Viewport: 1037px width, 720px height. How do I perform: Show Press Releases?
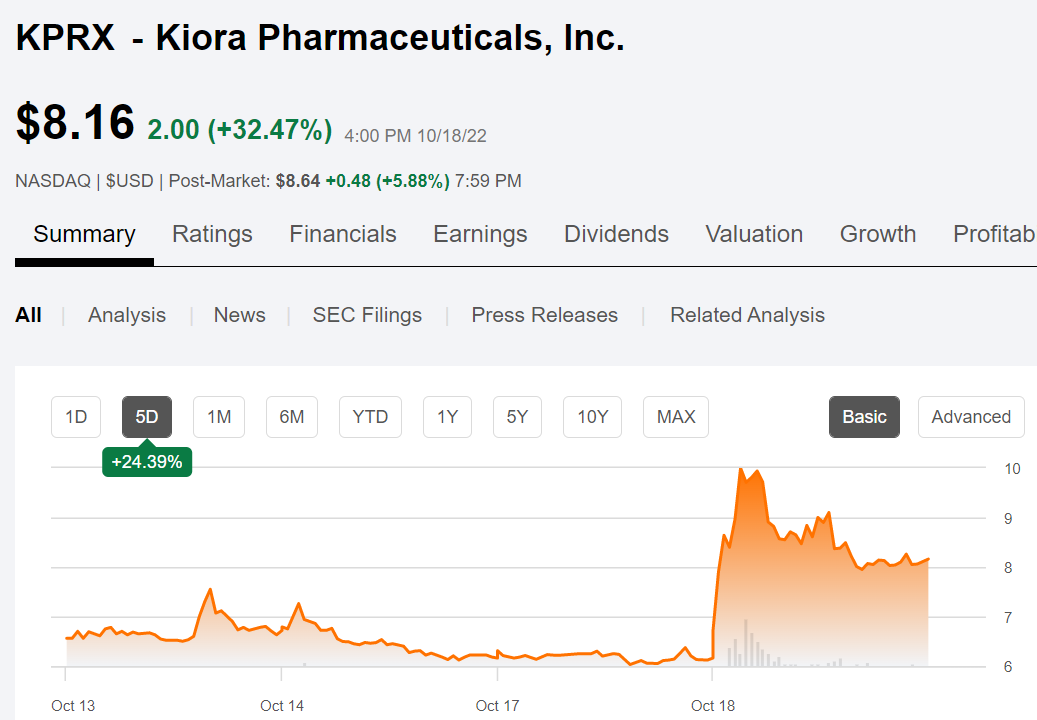tap(545, 315)
